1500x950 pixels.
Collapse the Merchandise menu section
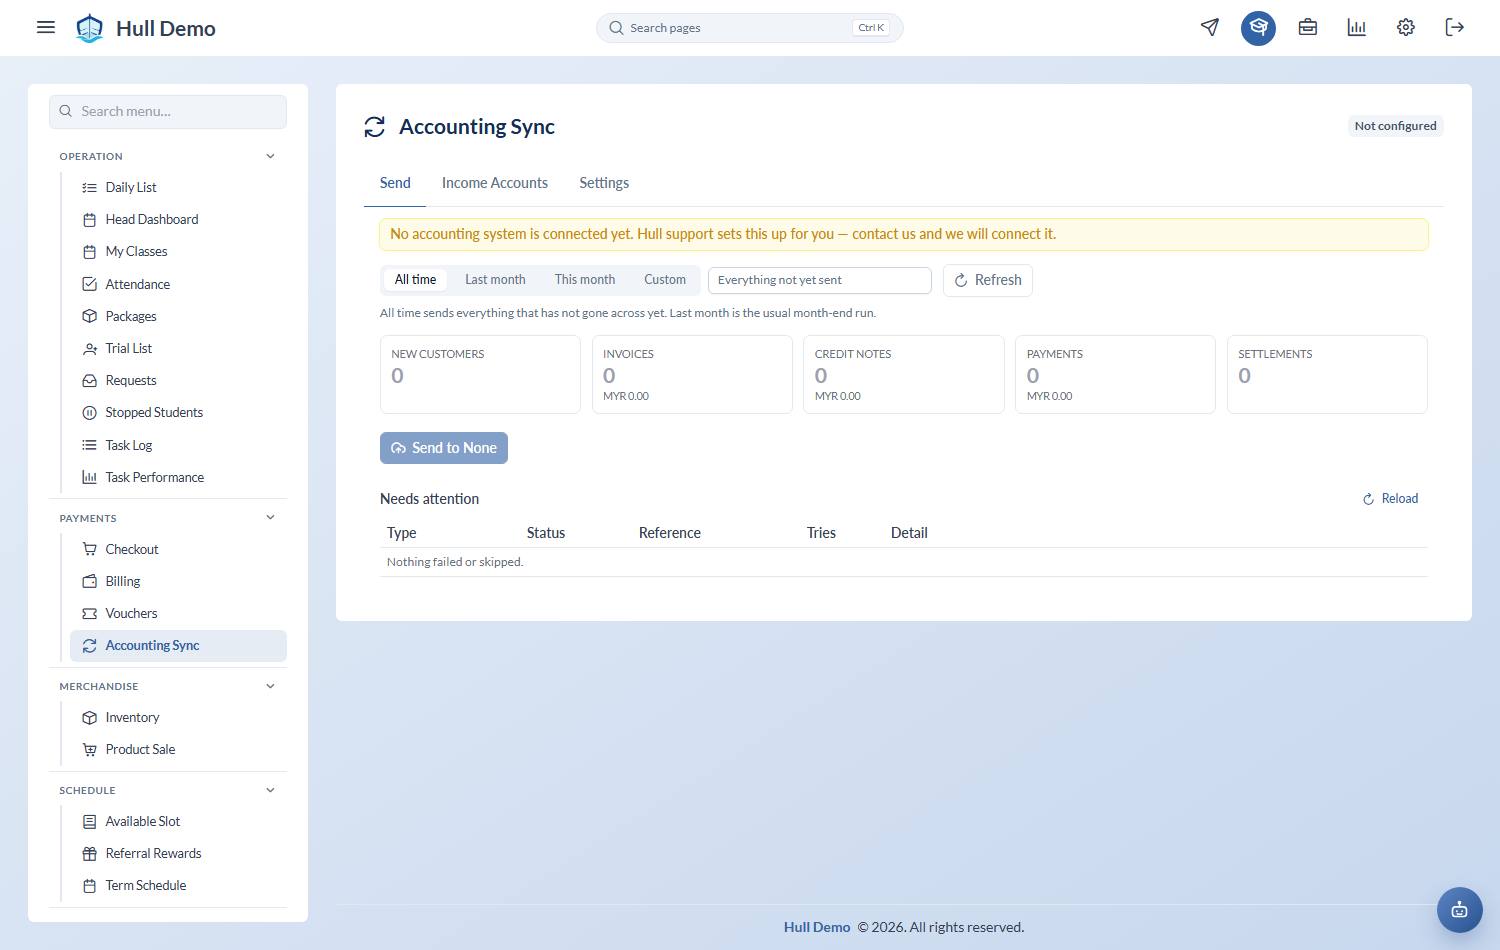270,686
